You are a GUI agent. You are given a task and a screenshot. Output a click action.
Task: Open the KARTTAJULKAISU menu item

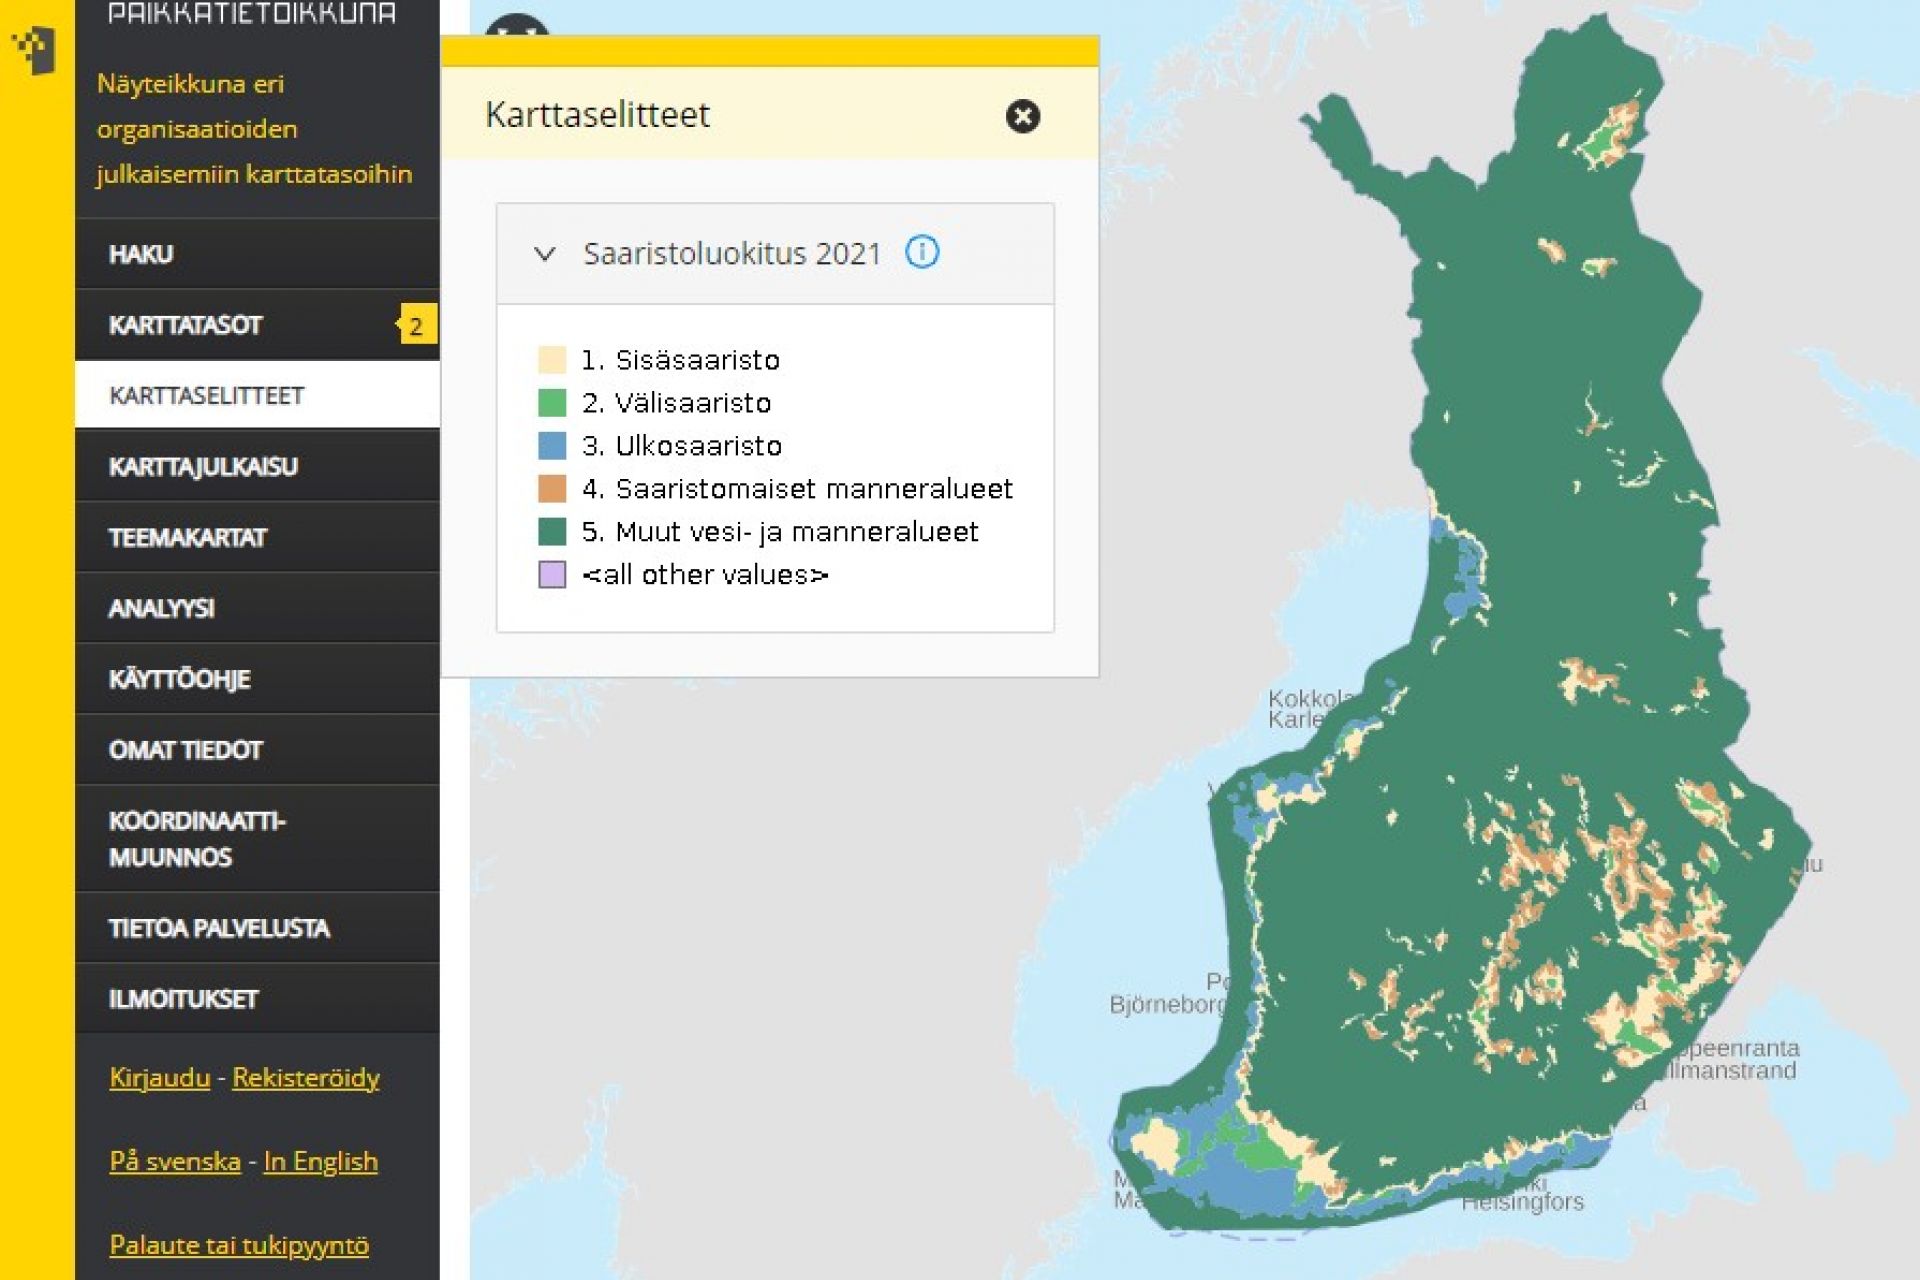[203, 466]
